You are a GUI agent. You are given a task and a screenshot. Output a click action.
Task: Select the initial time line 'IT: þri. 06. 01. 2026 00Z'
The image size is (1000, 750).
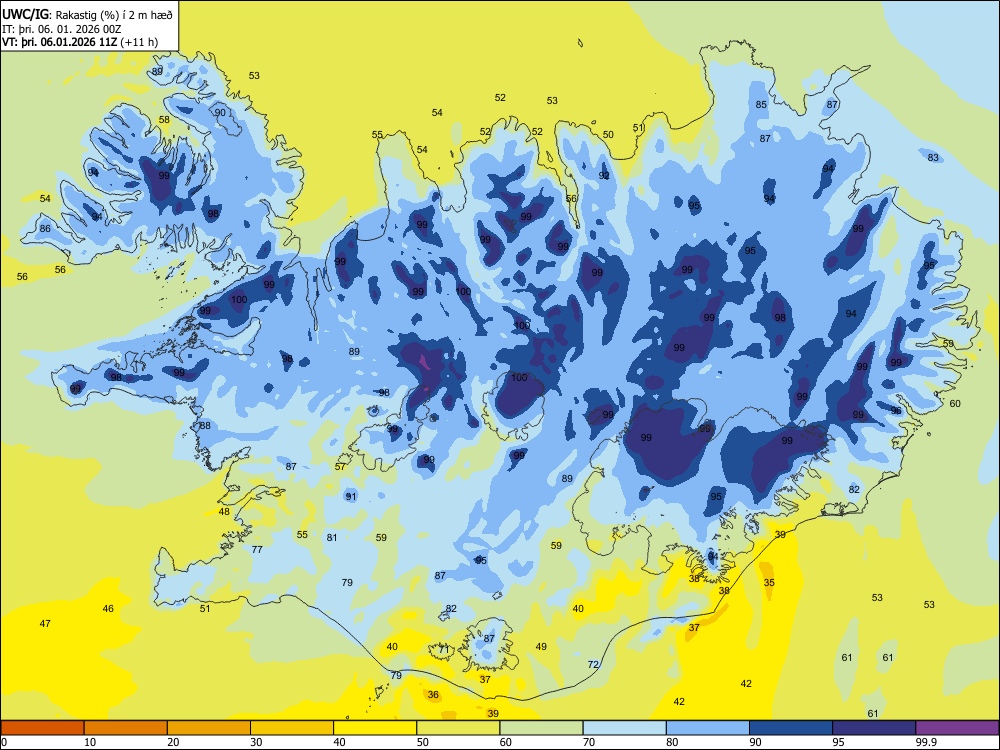click(61, 29)
